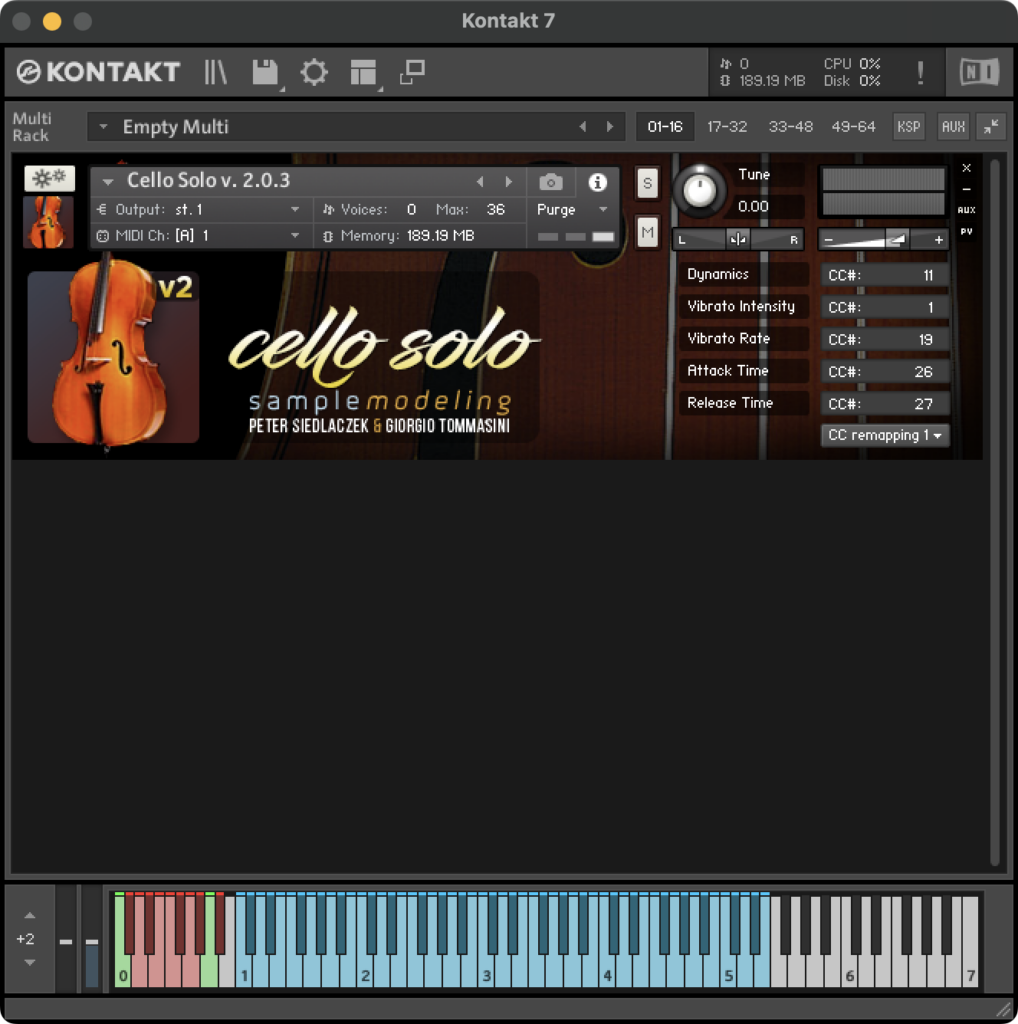
Task: Click the modulation wheel strip
Action: click(92, 939)
